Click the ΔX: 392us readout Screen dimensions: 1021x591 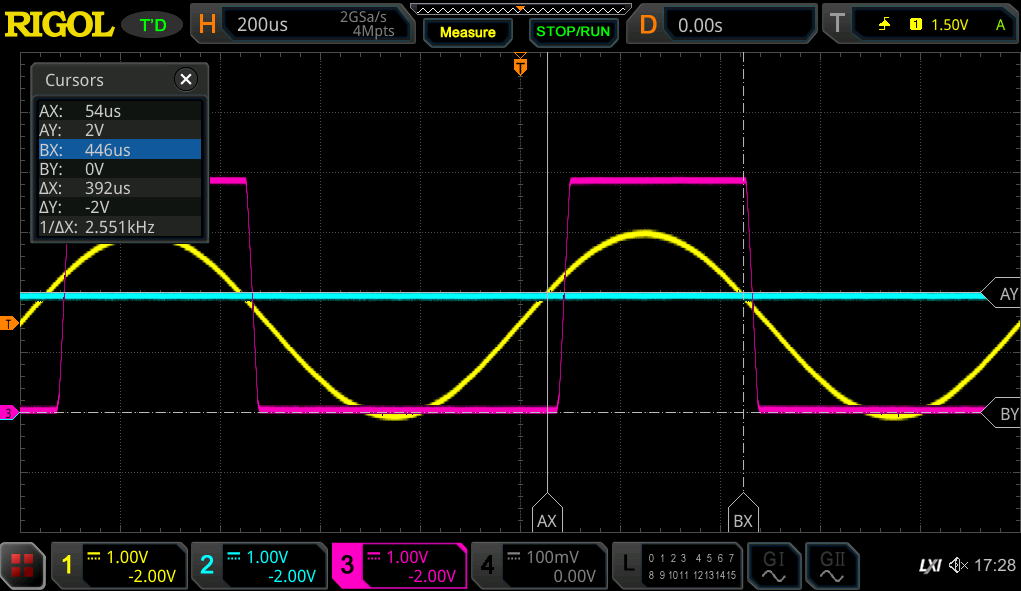pyautogui.click(x=120, y=188)
